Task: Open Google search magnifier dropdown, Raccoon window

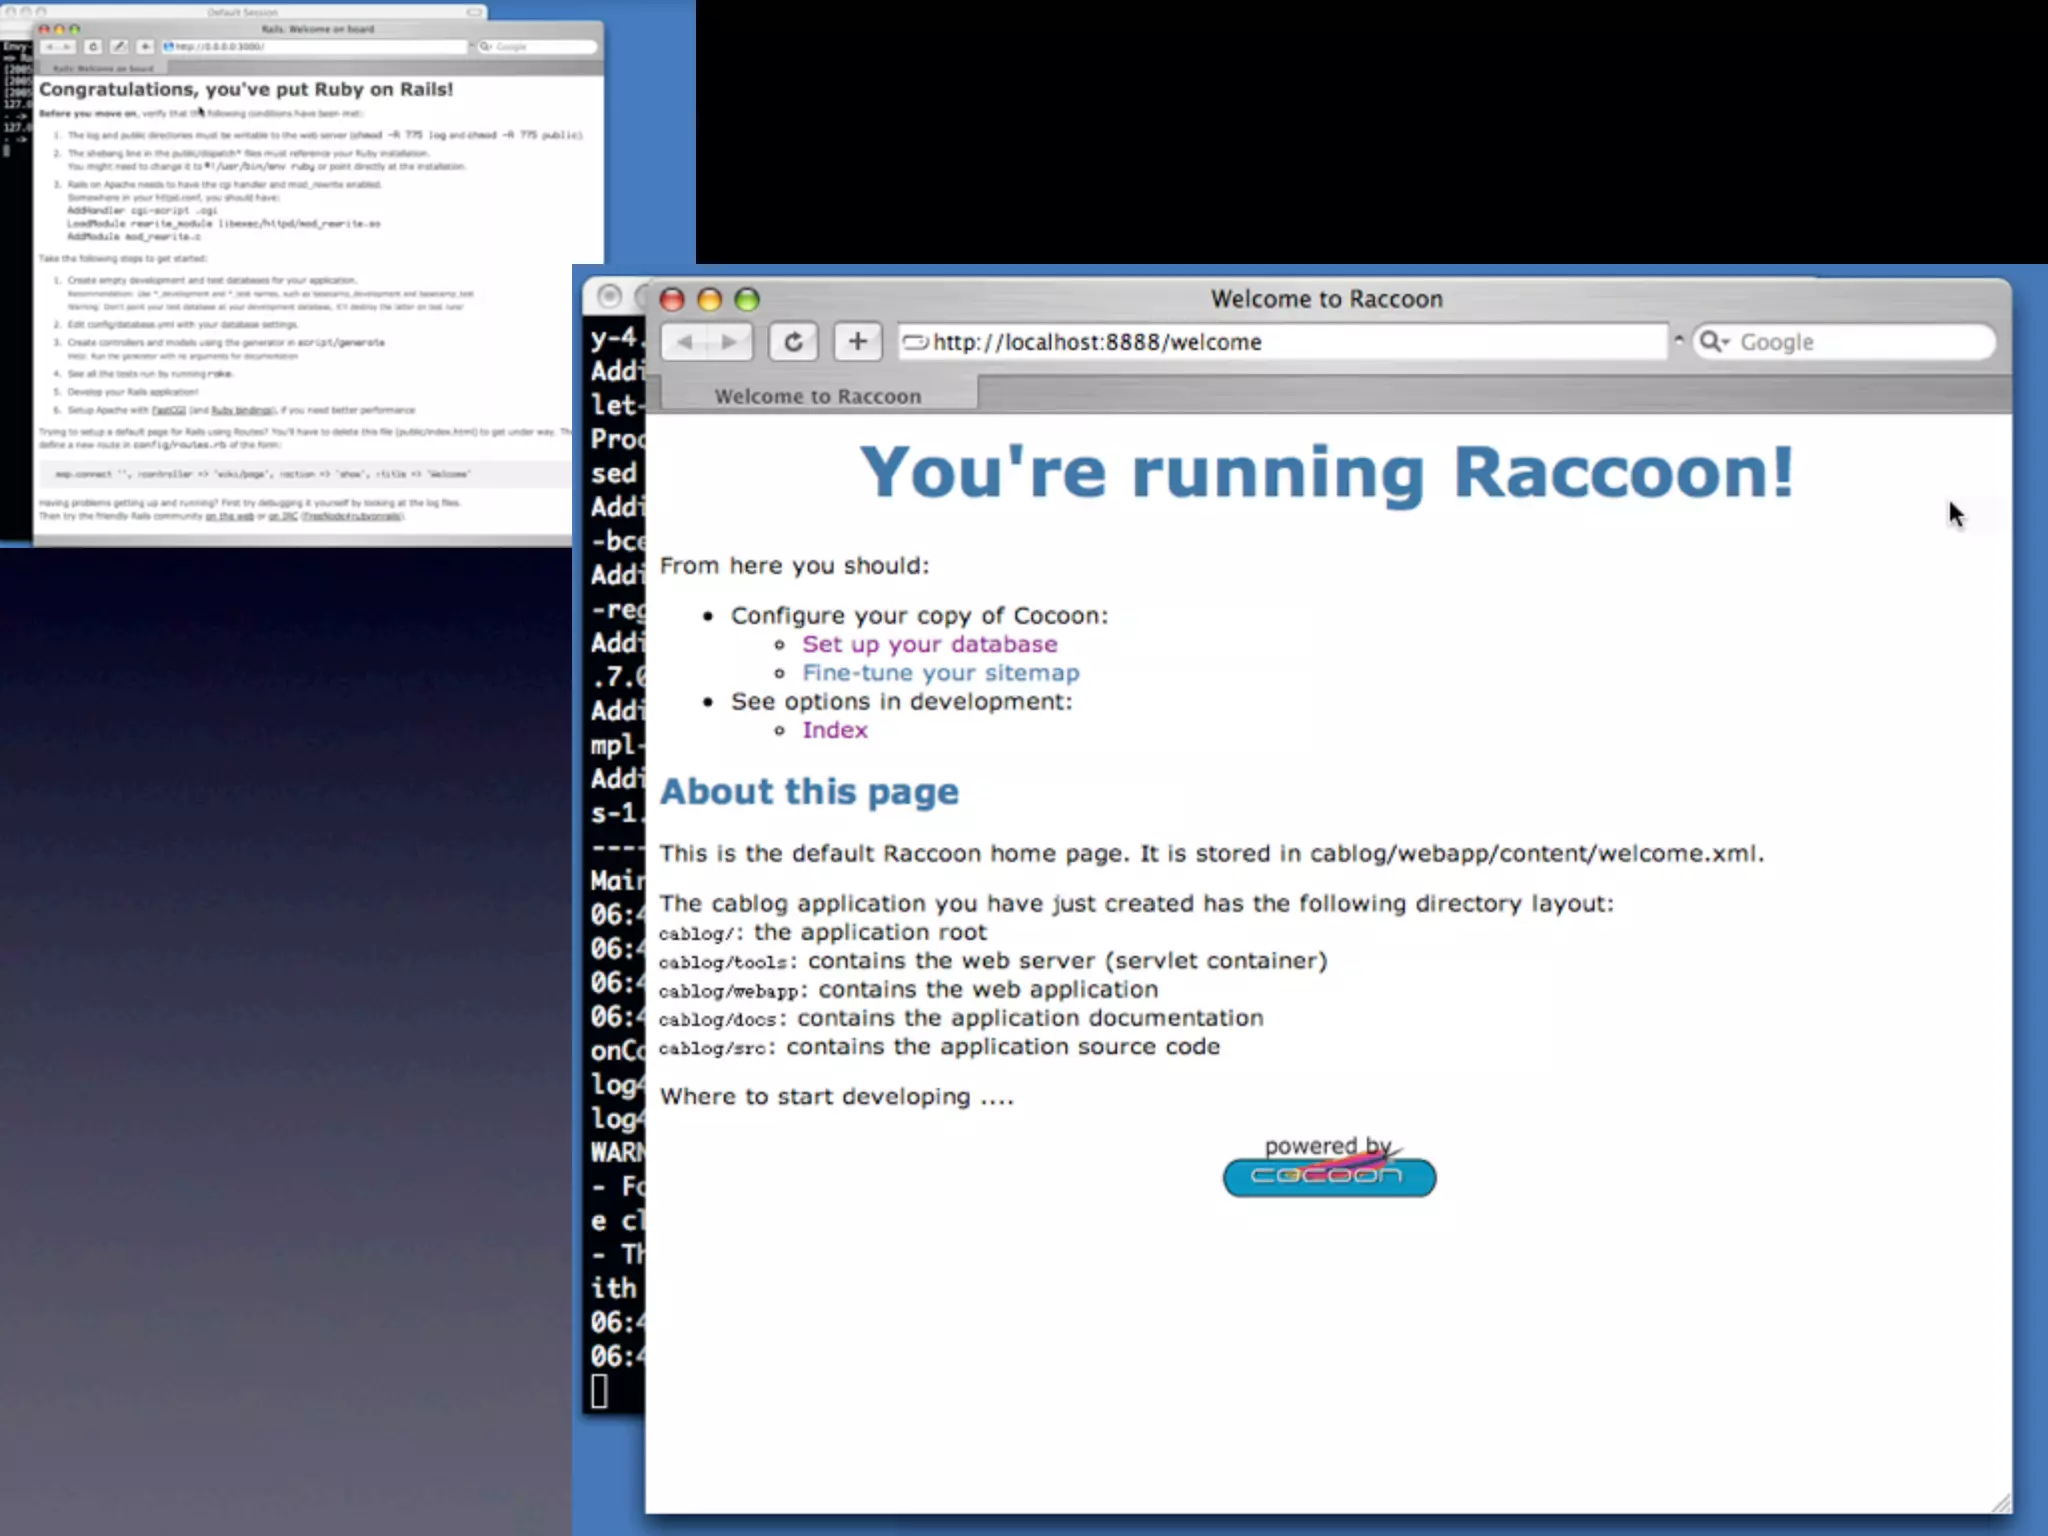Action: click(1714, 342)
